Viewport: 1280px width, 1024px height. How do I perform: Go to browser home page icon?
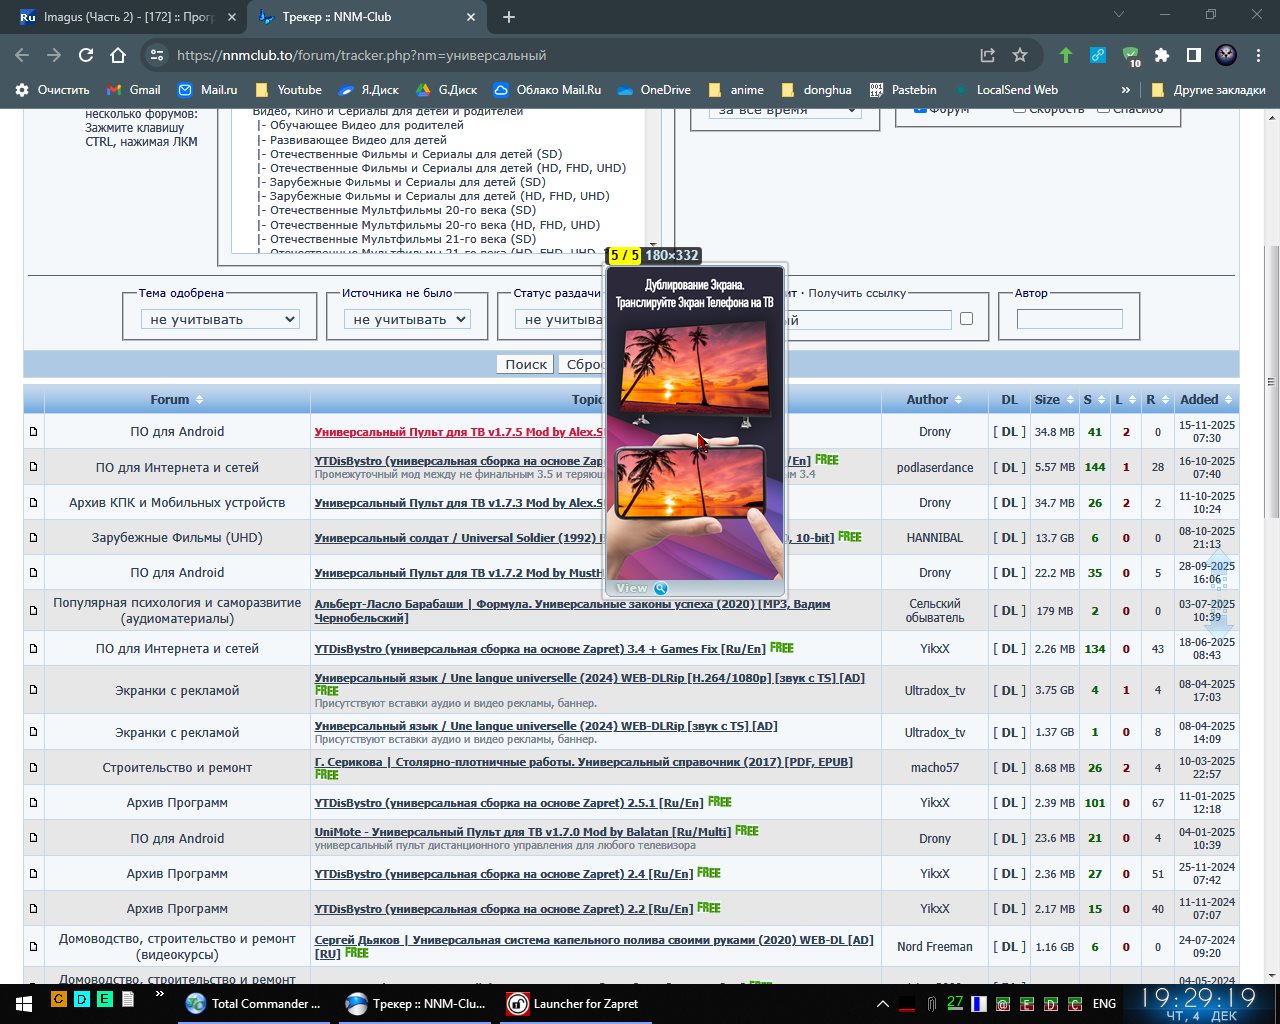click(118, 55)
